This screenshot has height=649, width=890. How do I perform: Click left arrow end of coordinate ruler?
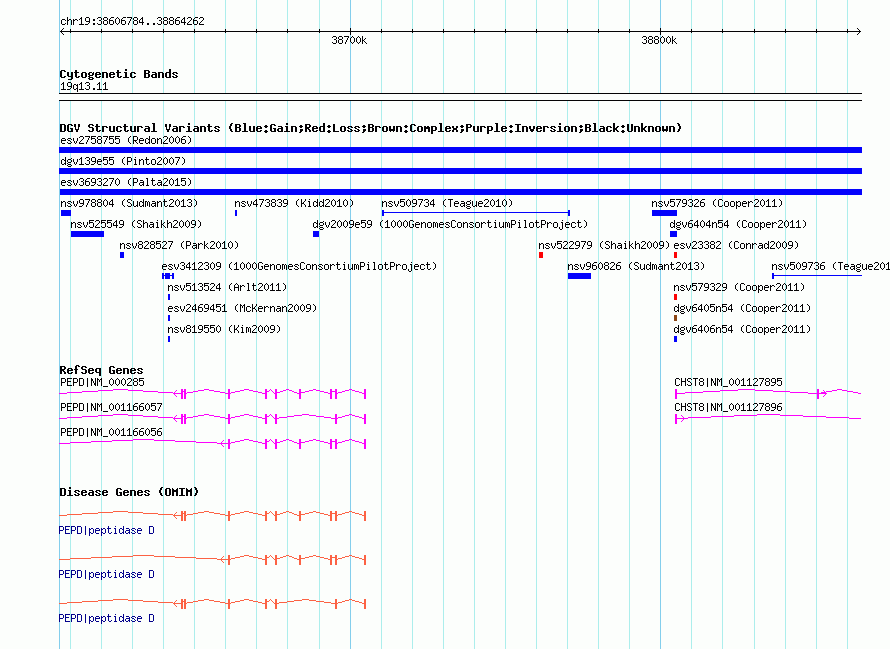63,32
